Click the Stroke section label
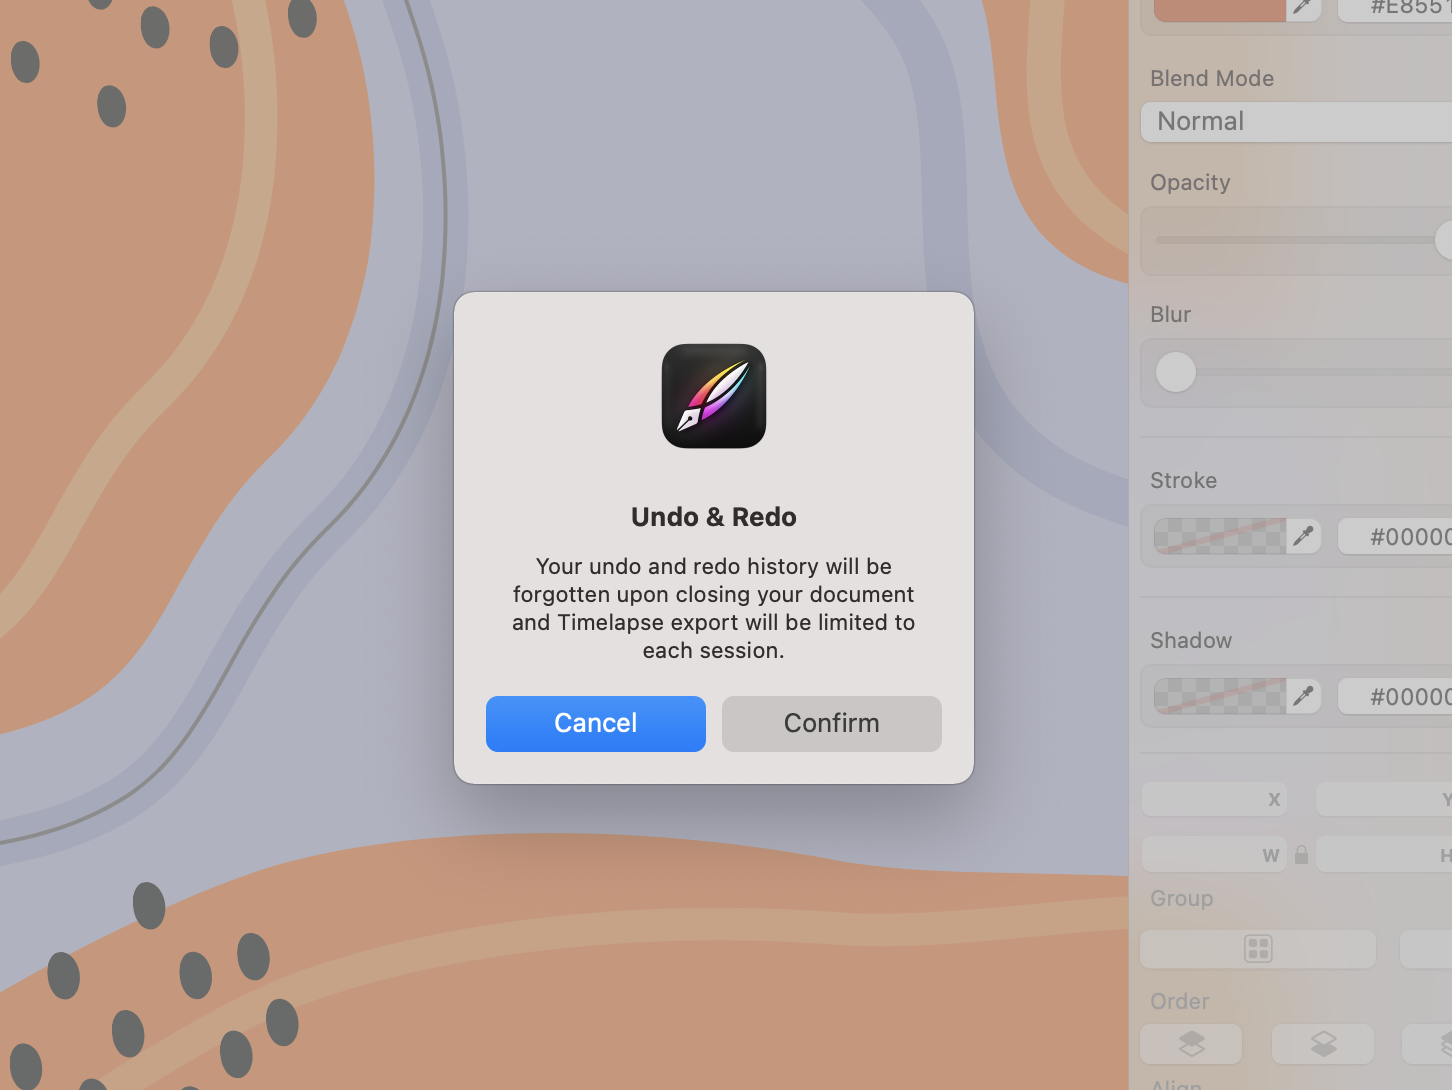1452x1090 pixels. coord(1183,480)
